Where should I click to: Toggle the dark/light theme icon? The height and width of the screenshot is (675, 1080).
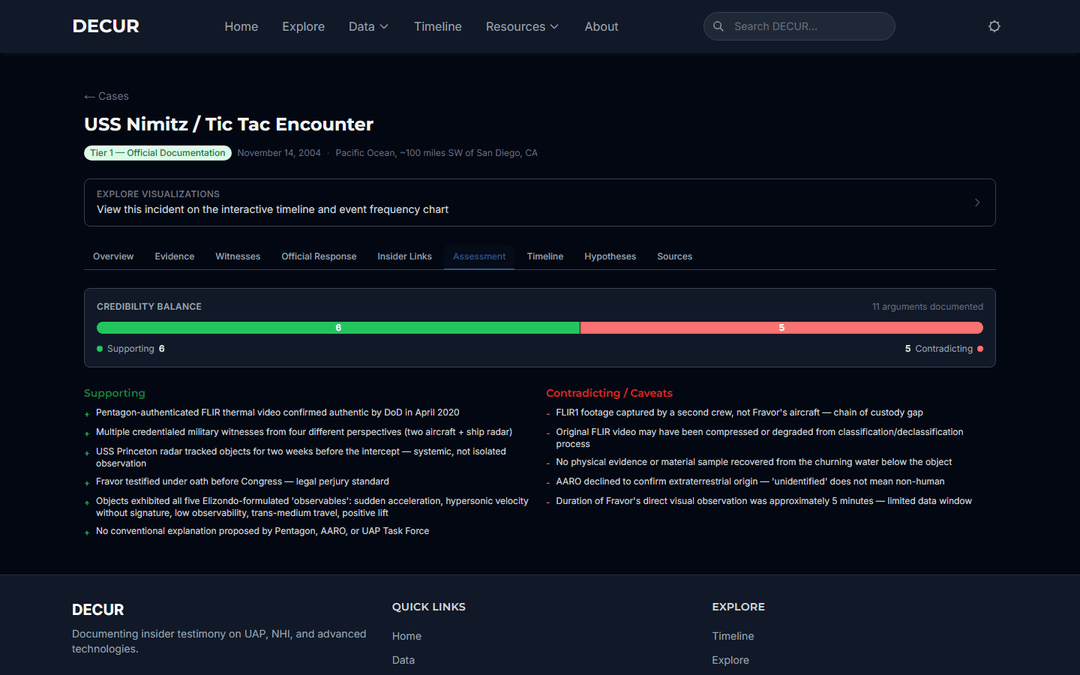pyautogui.click(x=994, y=26)
